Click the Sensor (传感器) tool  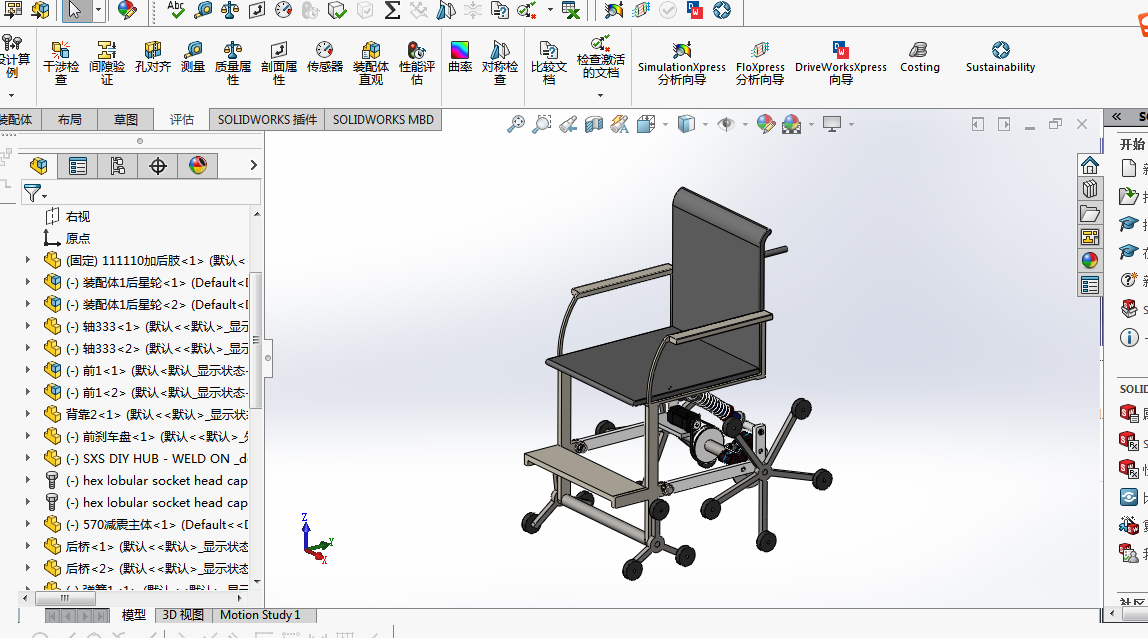[x=324, y=57]
